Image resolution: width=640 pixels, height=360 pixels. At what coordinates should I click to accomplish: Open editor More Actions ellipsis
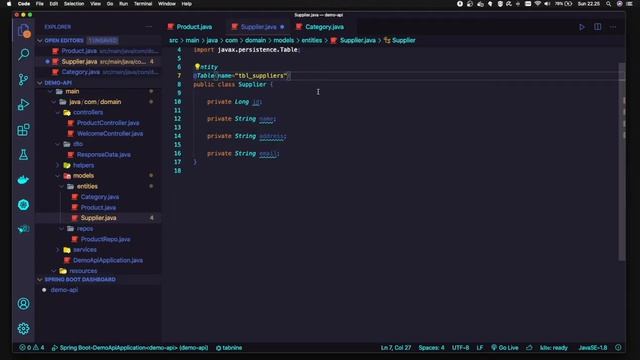(613, 27)
